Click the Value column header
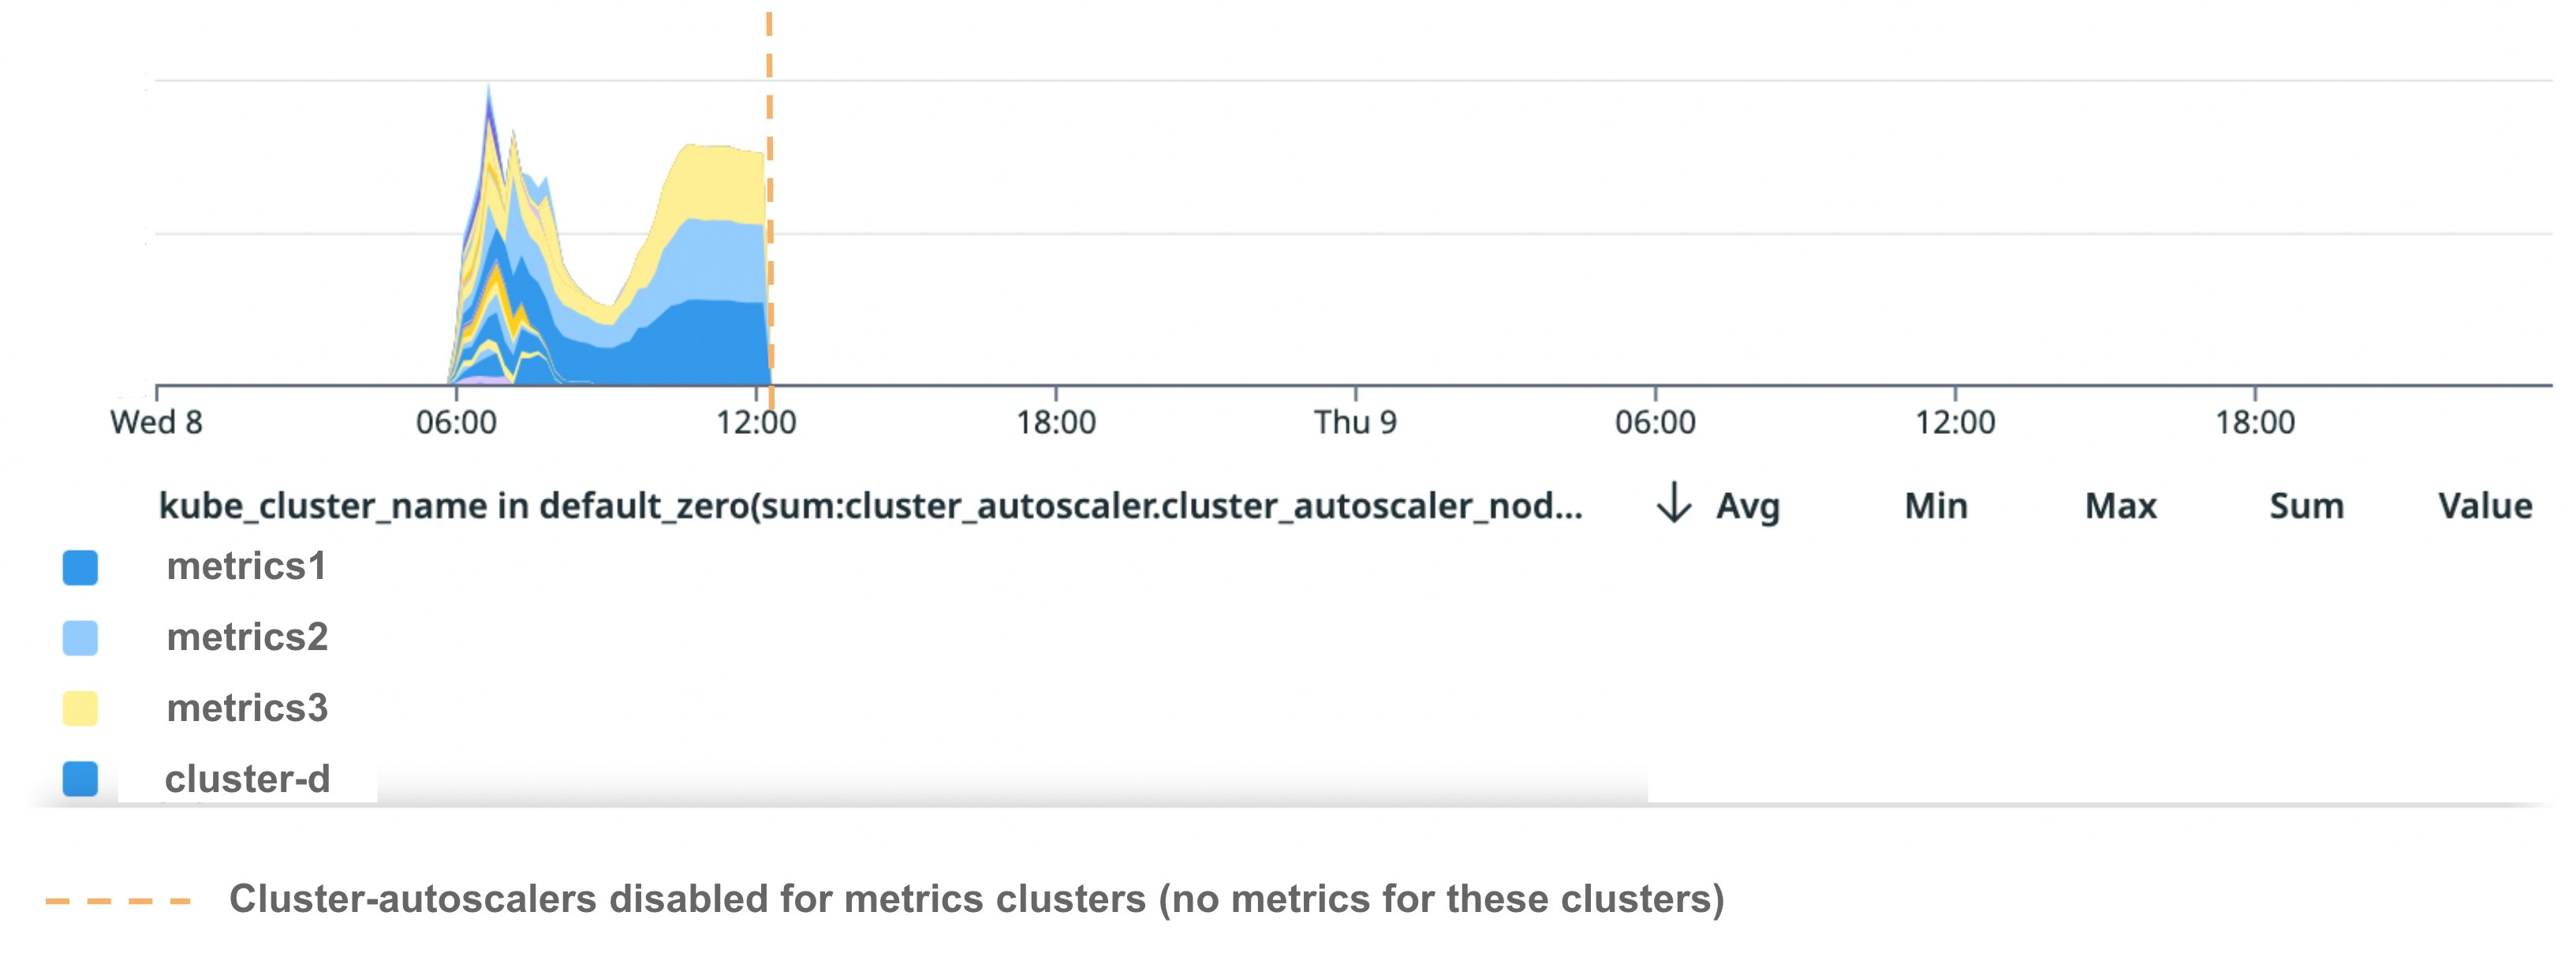Image resolution: width=2576 pixels, height=953 pixels. (2485, 506)
